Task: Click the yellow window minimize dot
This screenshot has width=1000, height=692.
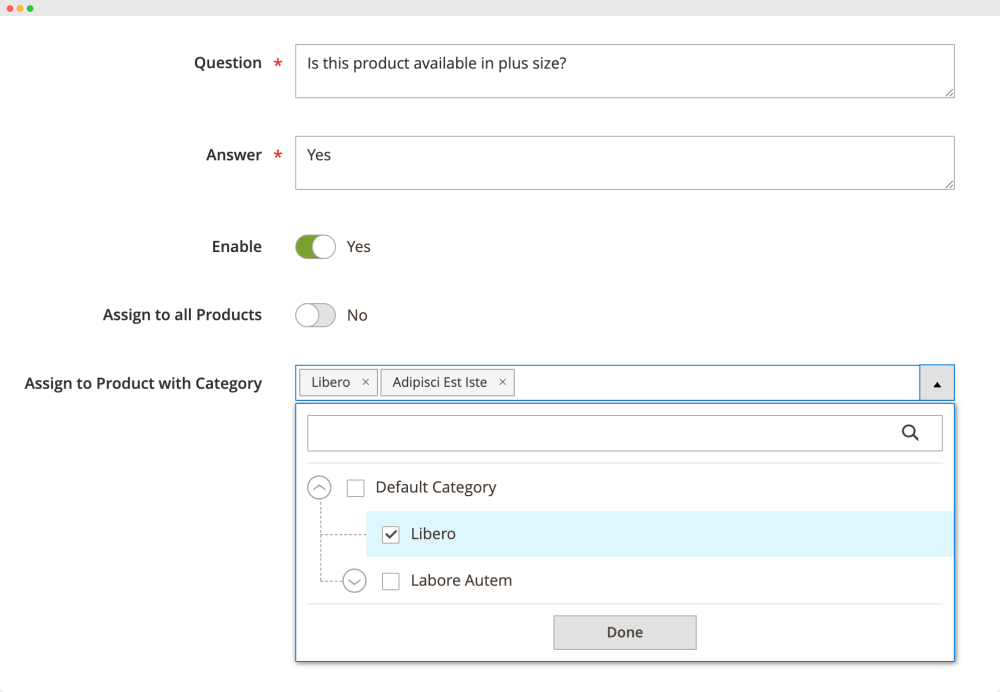Action: tap(20, 8)
